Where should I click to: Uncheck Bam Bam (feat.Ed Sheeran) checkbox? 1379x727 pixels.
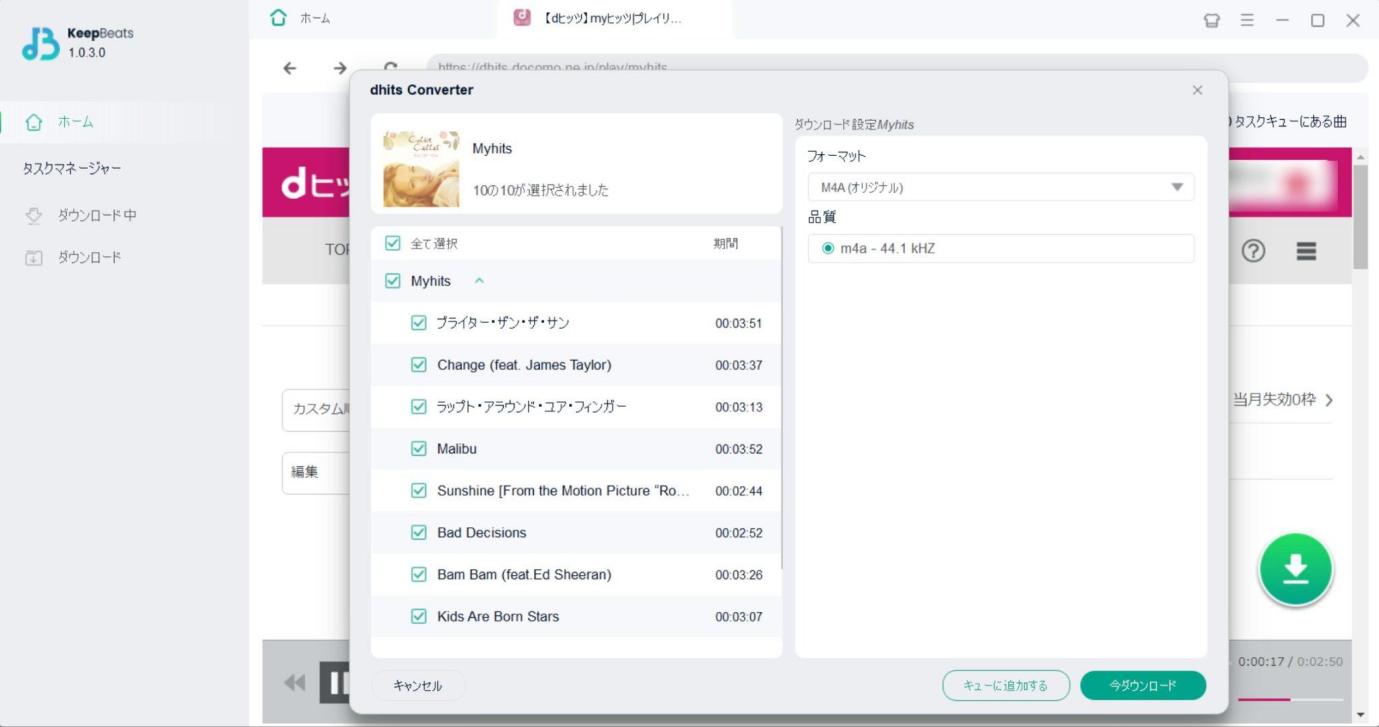419,575
